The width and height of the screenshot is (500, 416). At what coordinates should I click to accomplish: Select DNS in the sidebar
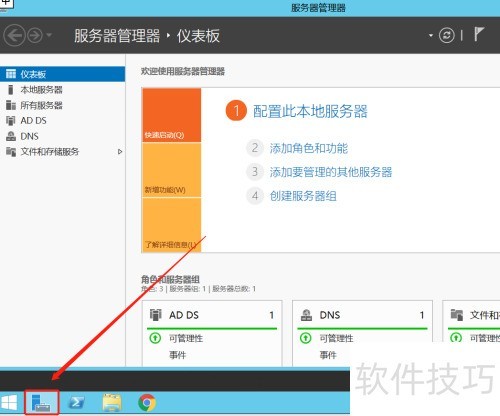[62, 136]
